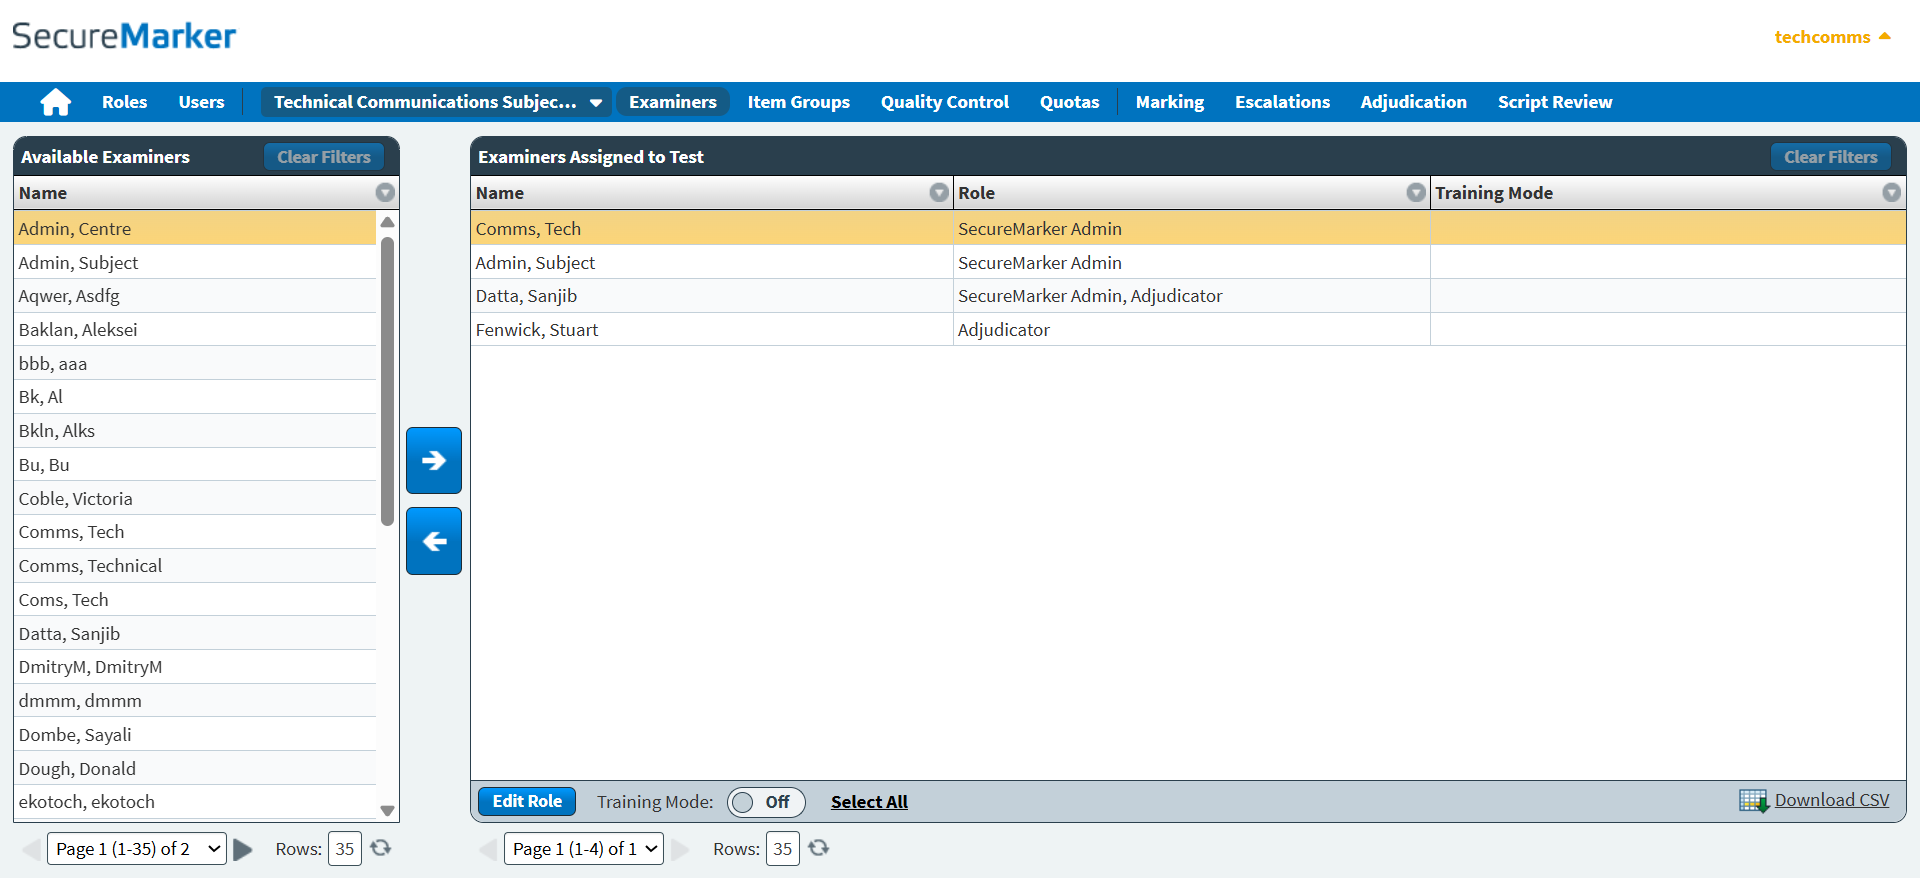Refresh the Available Examiners list
Image resolution: width=1920 pixels, height=878 pixels.
pyautogui.click(x=381, y=848)
